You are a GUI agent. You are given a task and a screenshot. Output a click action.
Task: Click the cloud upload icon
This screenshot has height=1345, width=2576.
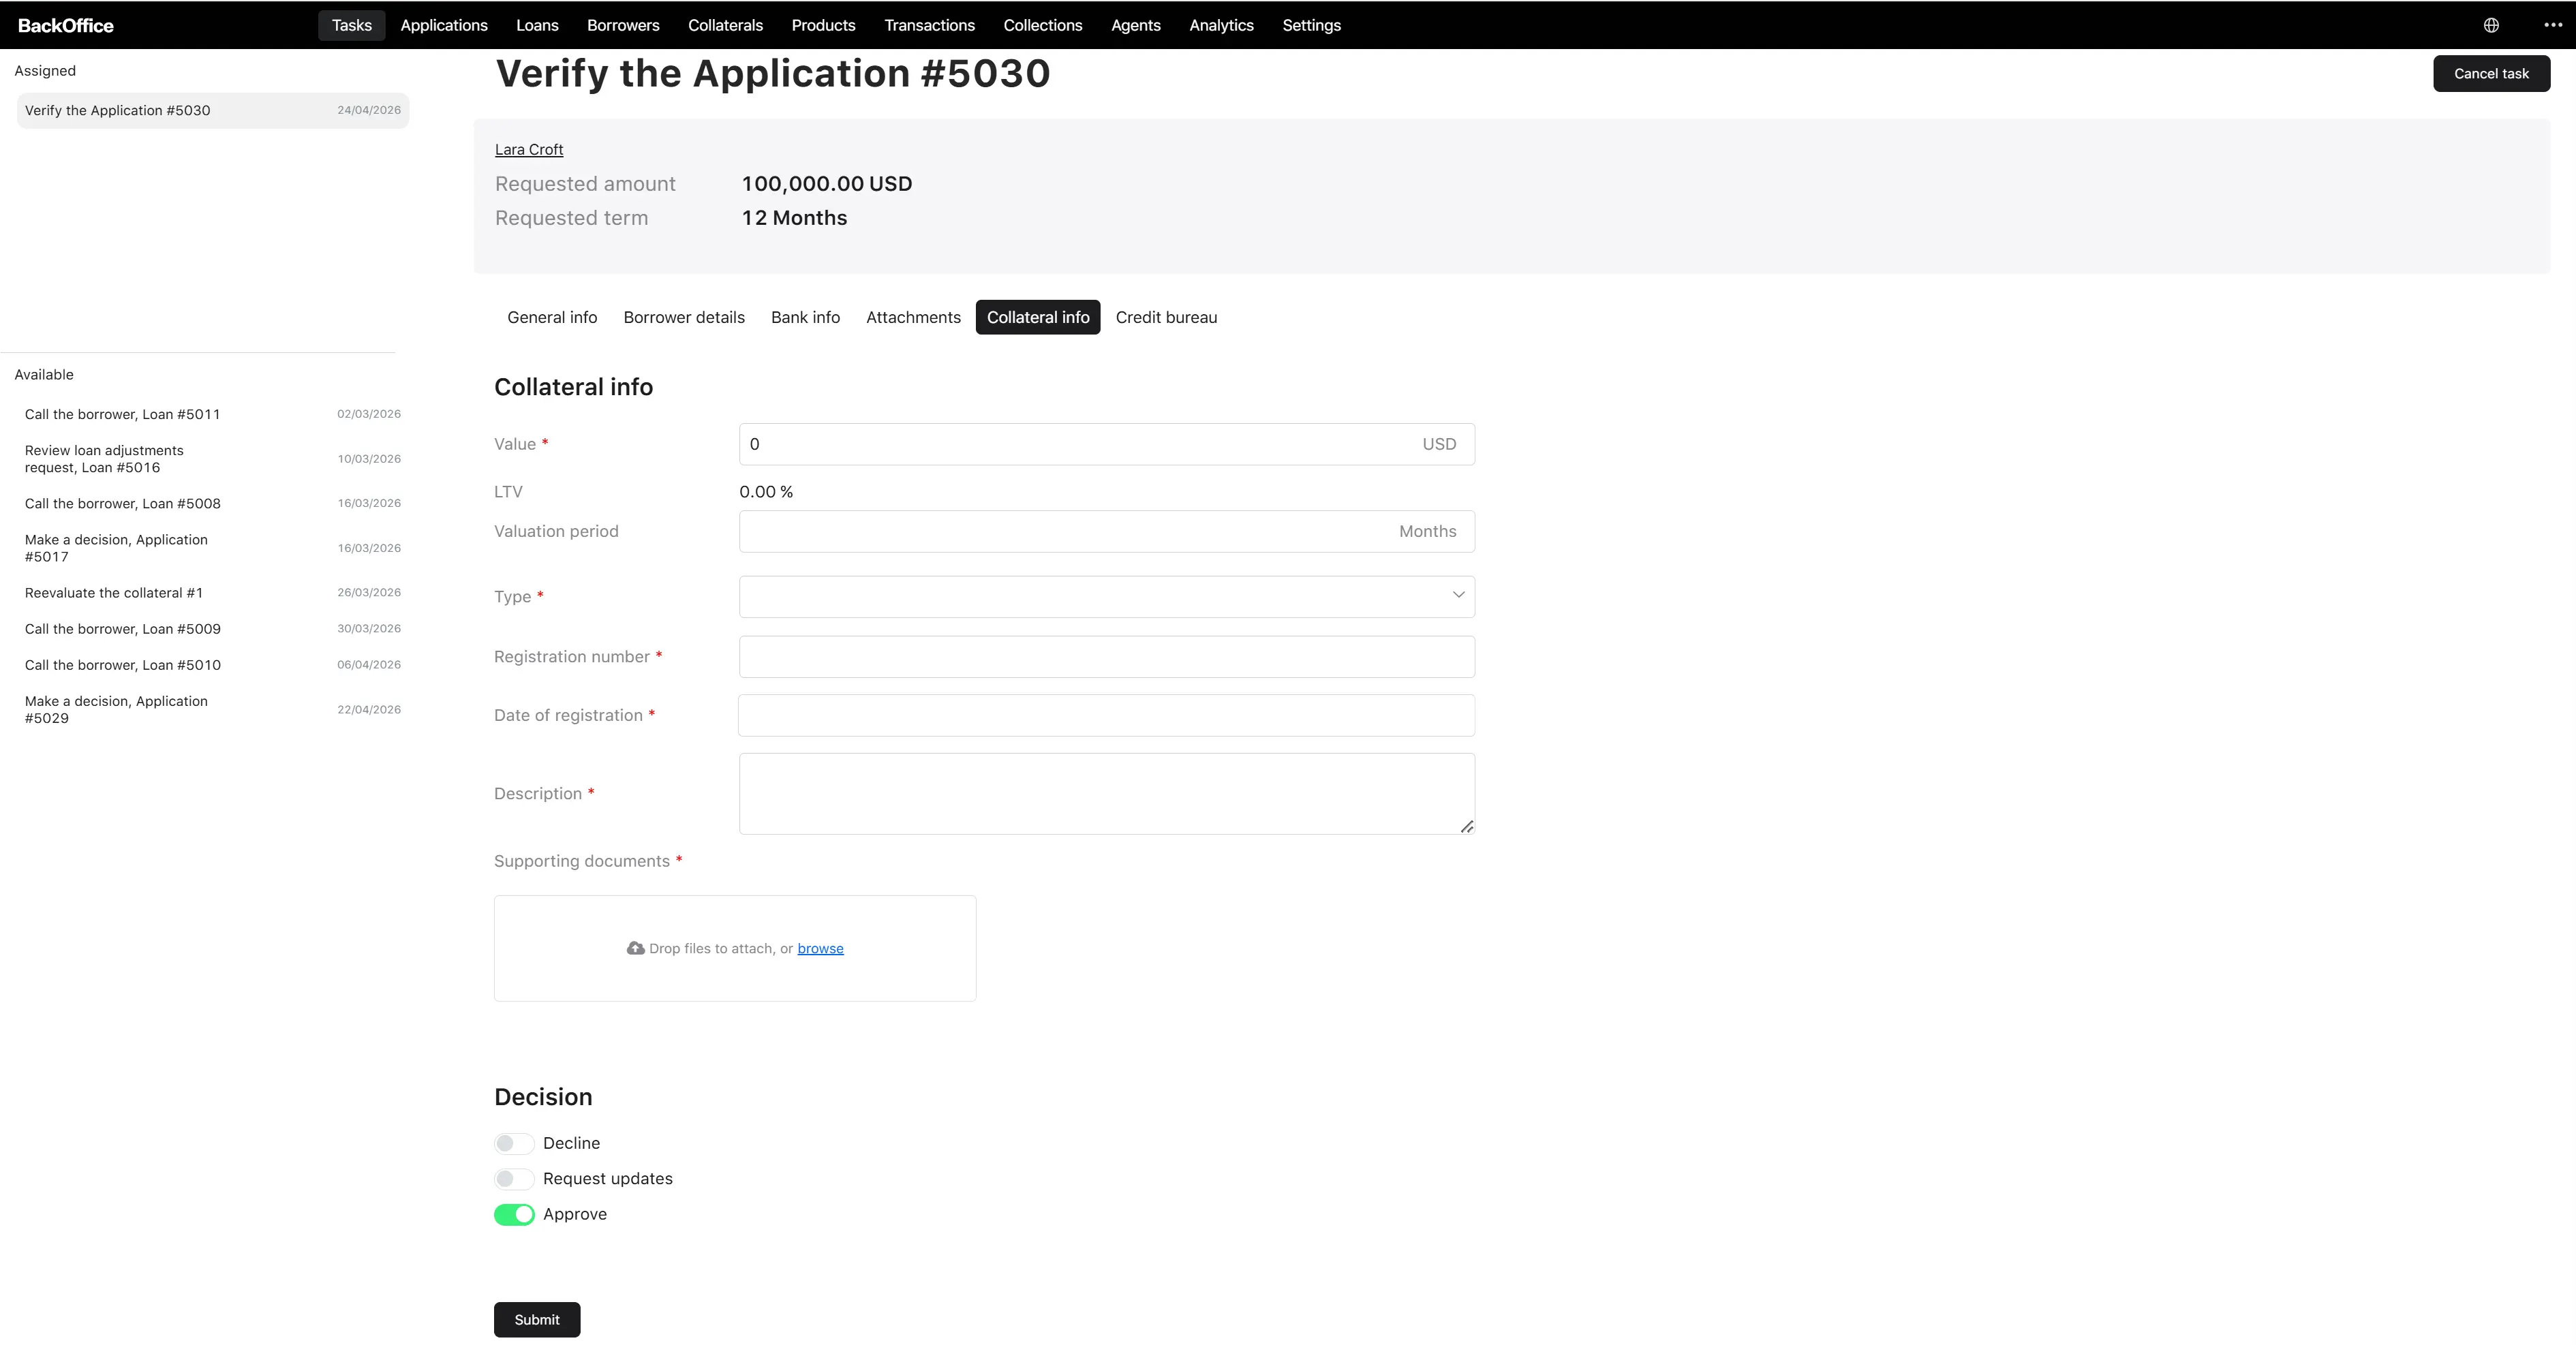click(635, 948)
